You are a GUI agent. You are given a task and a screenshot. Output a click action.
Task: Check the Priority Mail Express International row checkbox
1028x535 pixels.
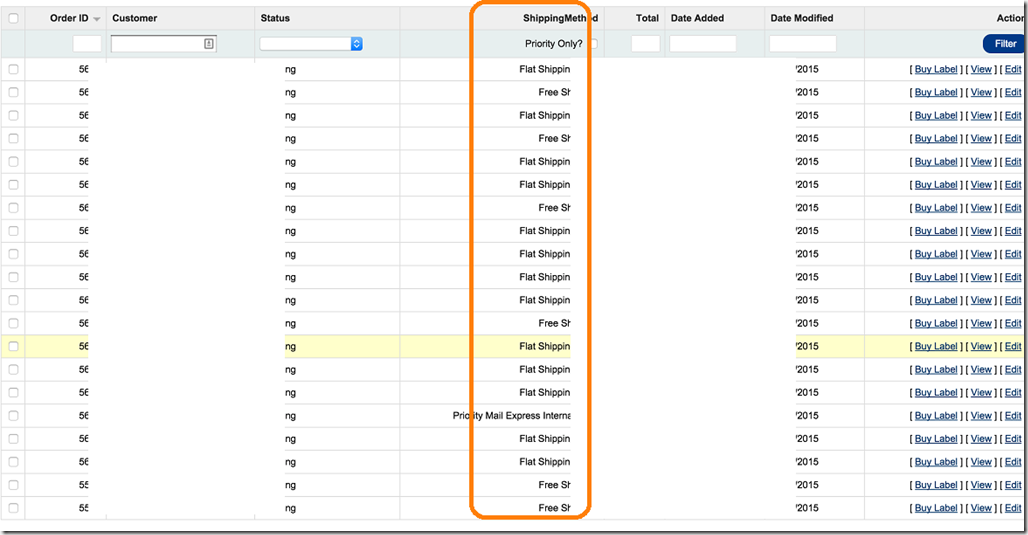(13, 416)
